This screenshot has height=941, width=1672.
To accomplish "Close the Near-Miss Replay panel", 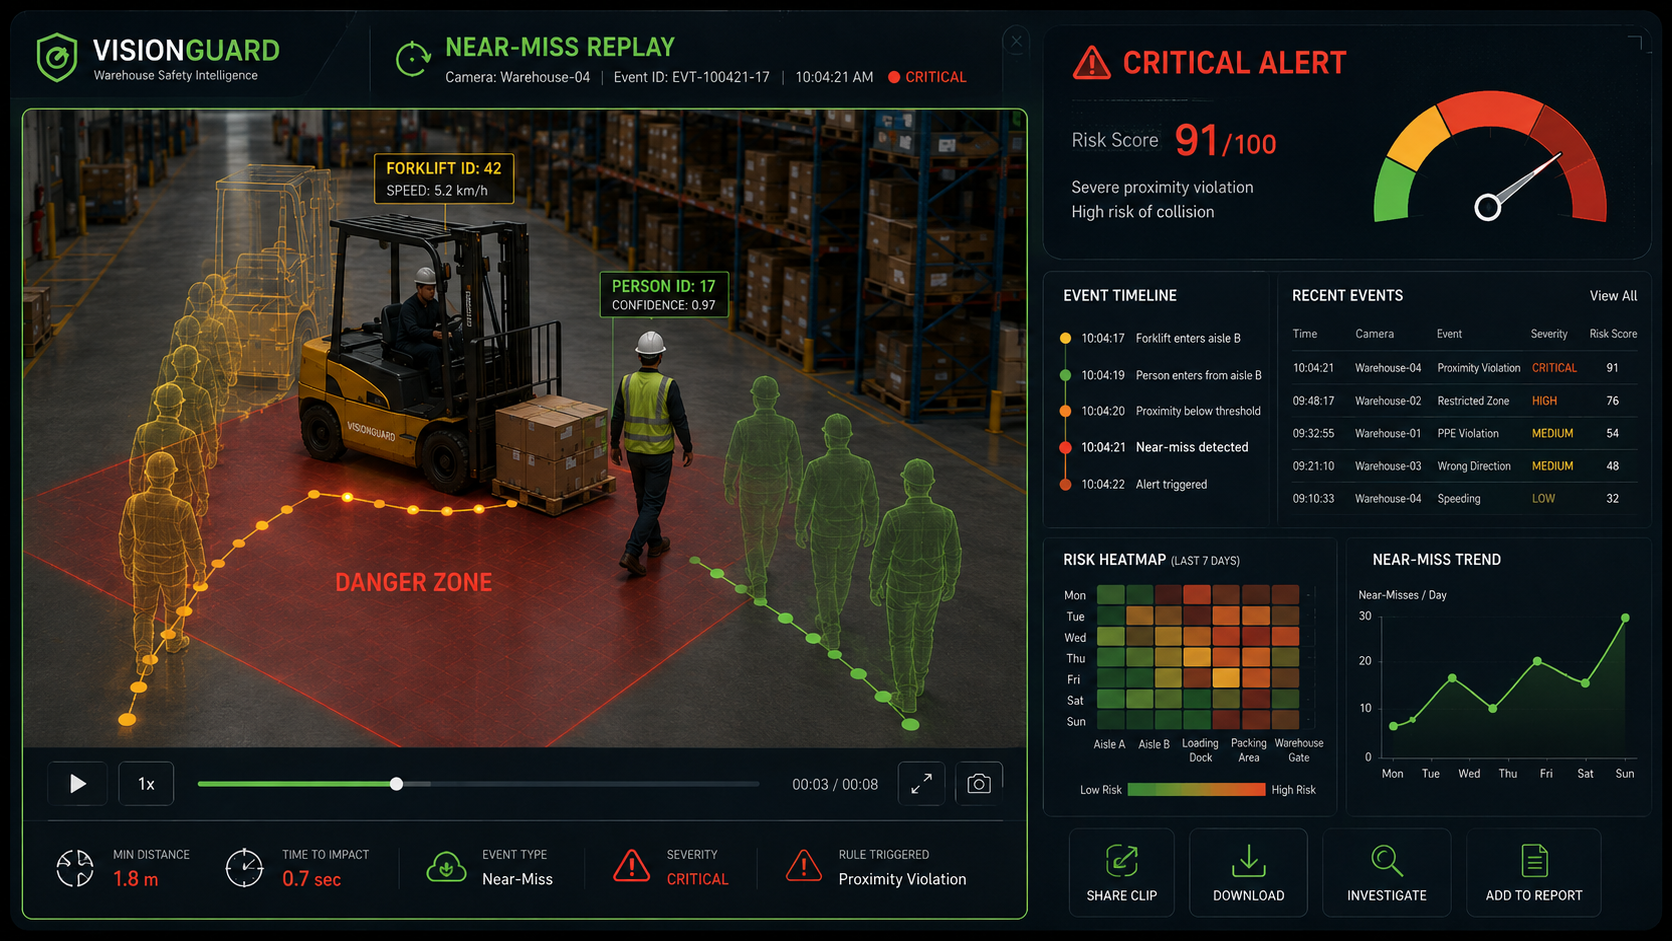I will (1016, 41).
